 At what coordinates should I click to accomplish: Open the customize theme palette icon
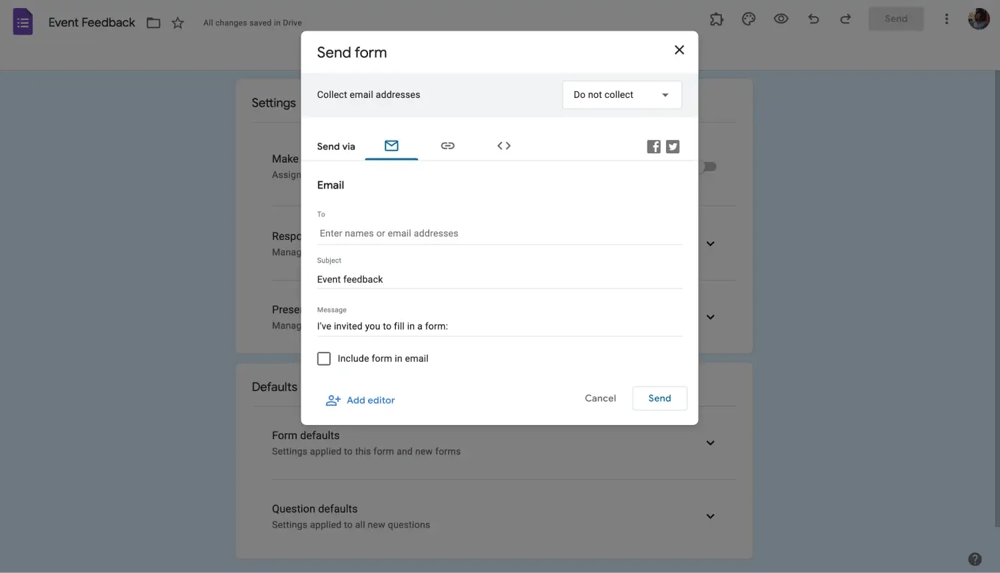[x=748, y=19]
